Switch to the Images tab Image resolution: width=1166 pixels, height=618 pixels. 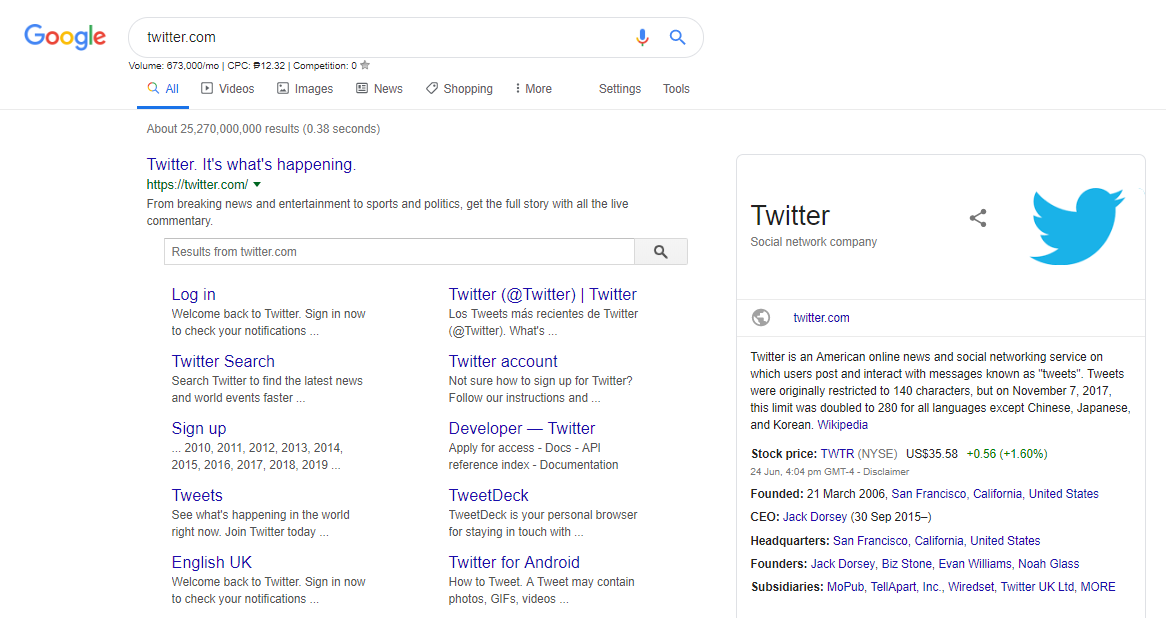coord(305,88)
